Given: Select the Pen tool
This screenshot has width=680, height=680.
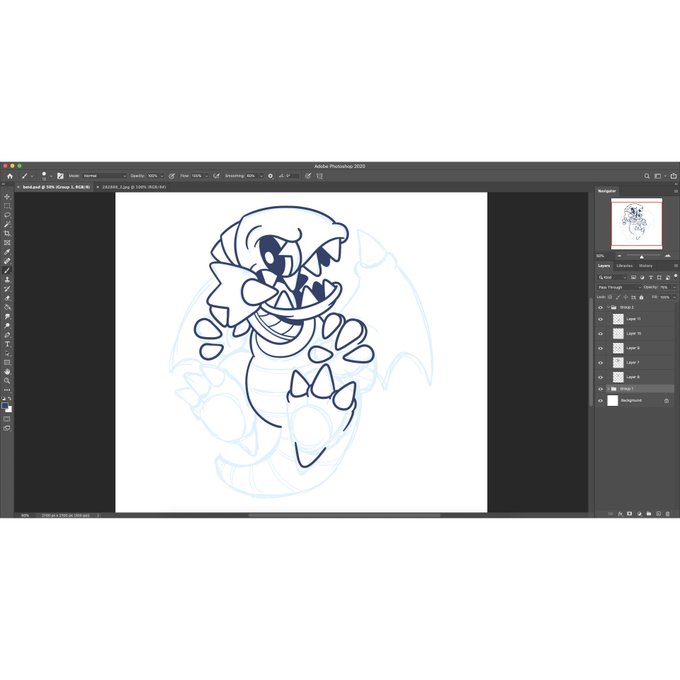Looking at the screenshot, I should pos(7,335).
